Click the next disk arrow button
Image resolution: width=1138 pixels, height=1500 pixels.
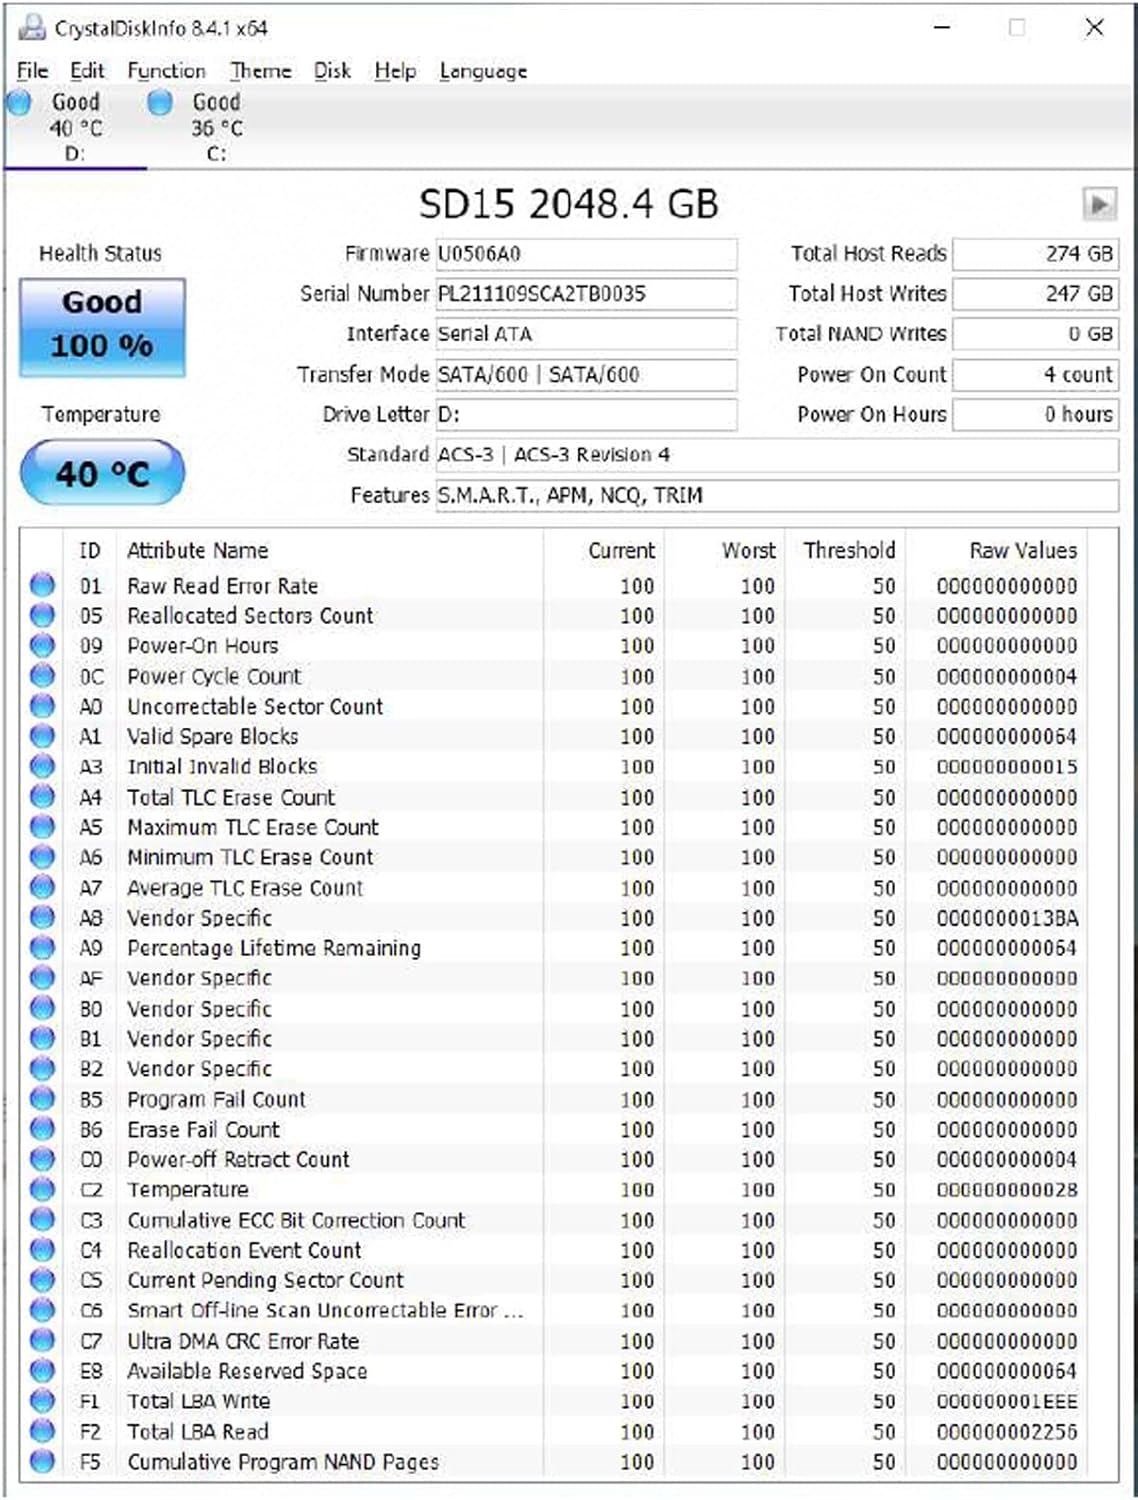[1099, 205]
